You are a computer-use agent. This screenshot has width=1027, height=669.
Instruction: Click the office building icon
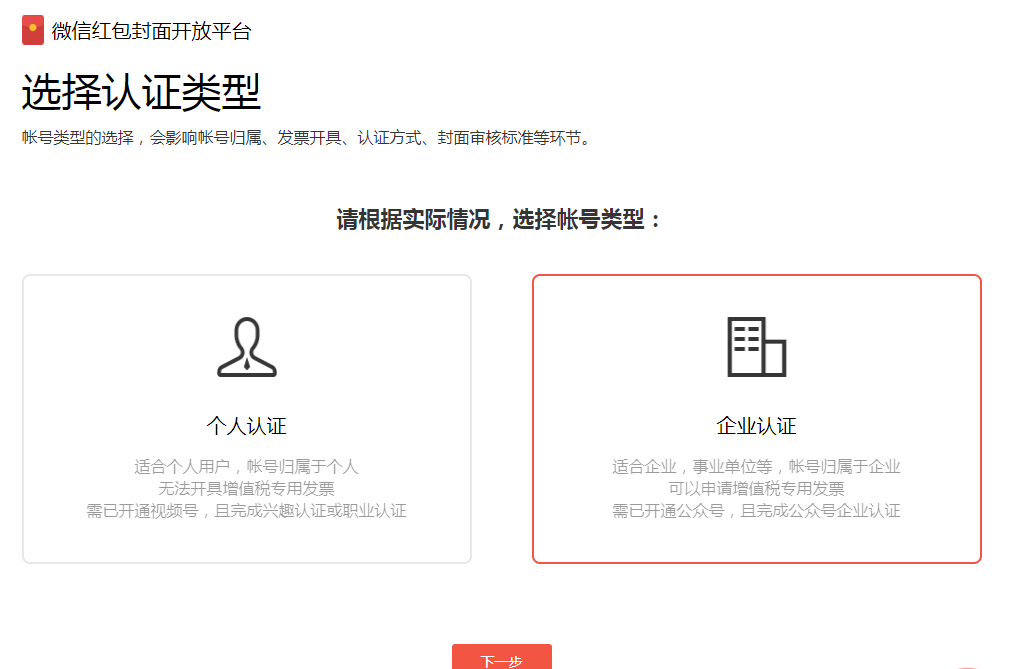(756, 347)
